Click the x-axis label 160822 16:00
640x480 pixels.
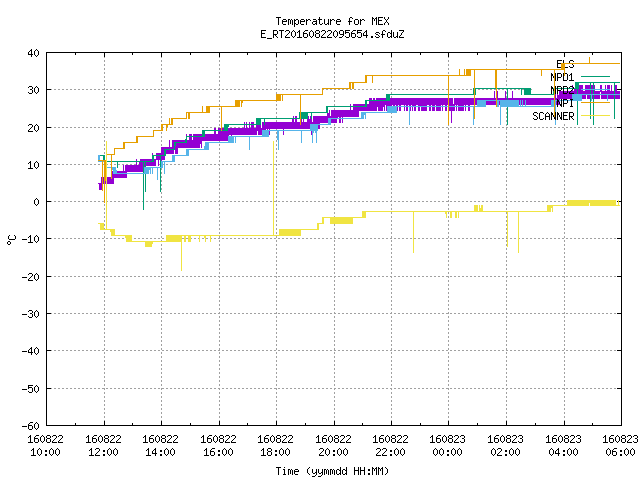[219, 446]
